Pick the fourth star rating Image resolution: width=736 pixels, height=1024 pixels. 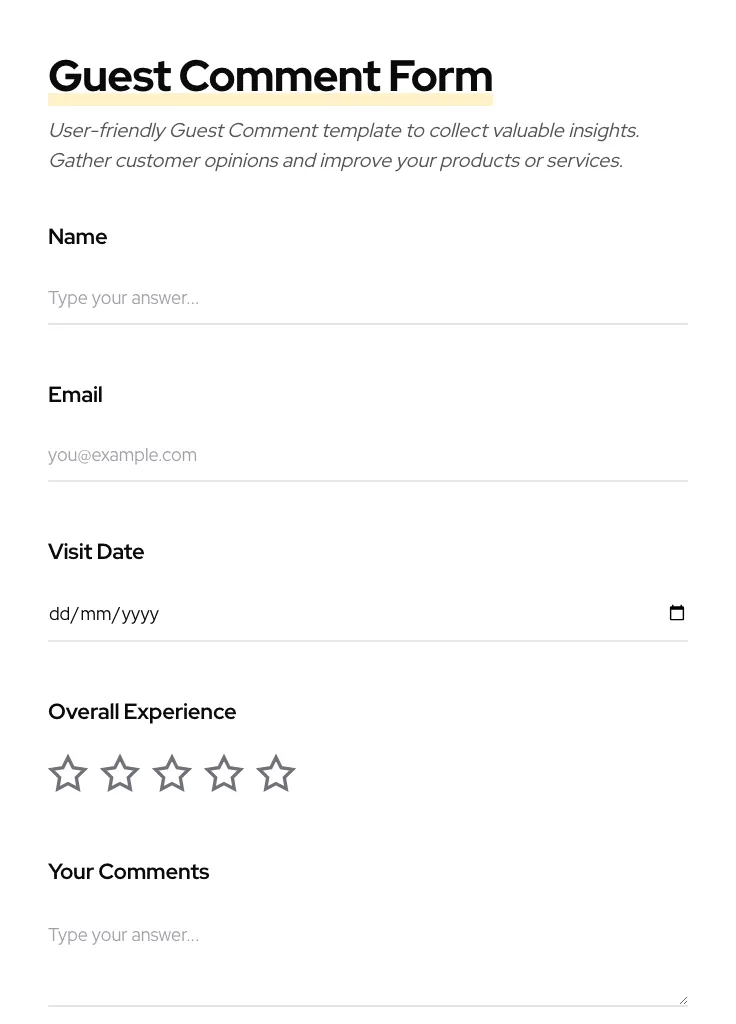click(224, 774)
